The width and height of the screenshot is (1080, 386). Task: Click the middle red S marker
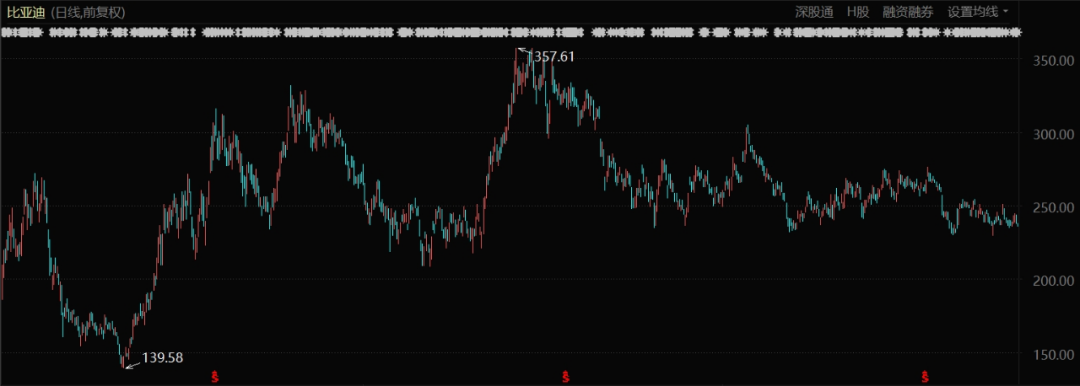(x=565, y=376)
